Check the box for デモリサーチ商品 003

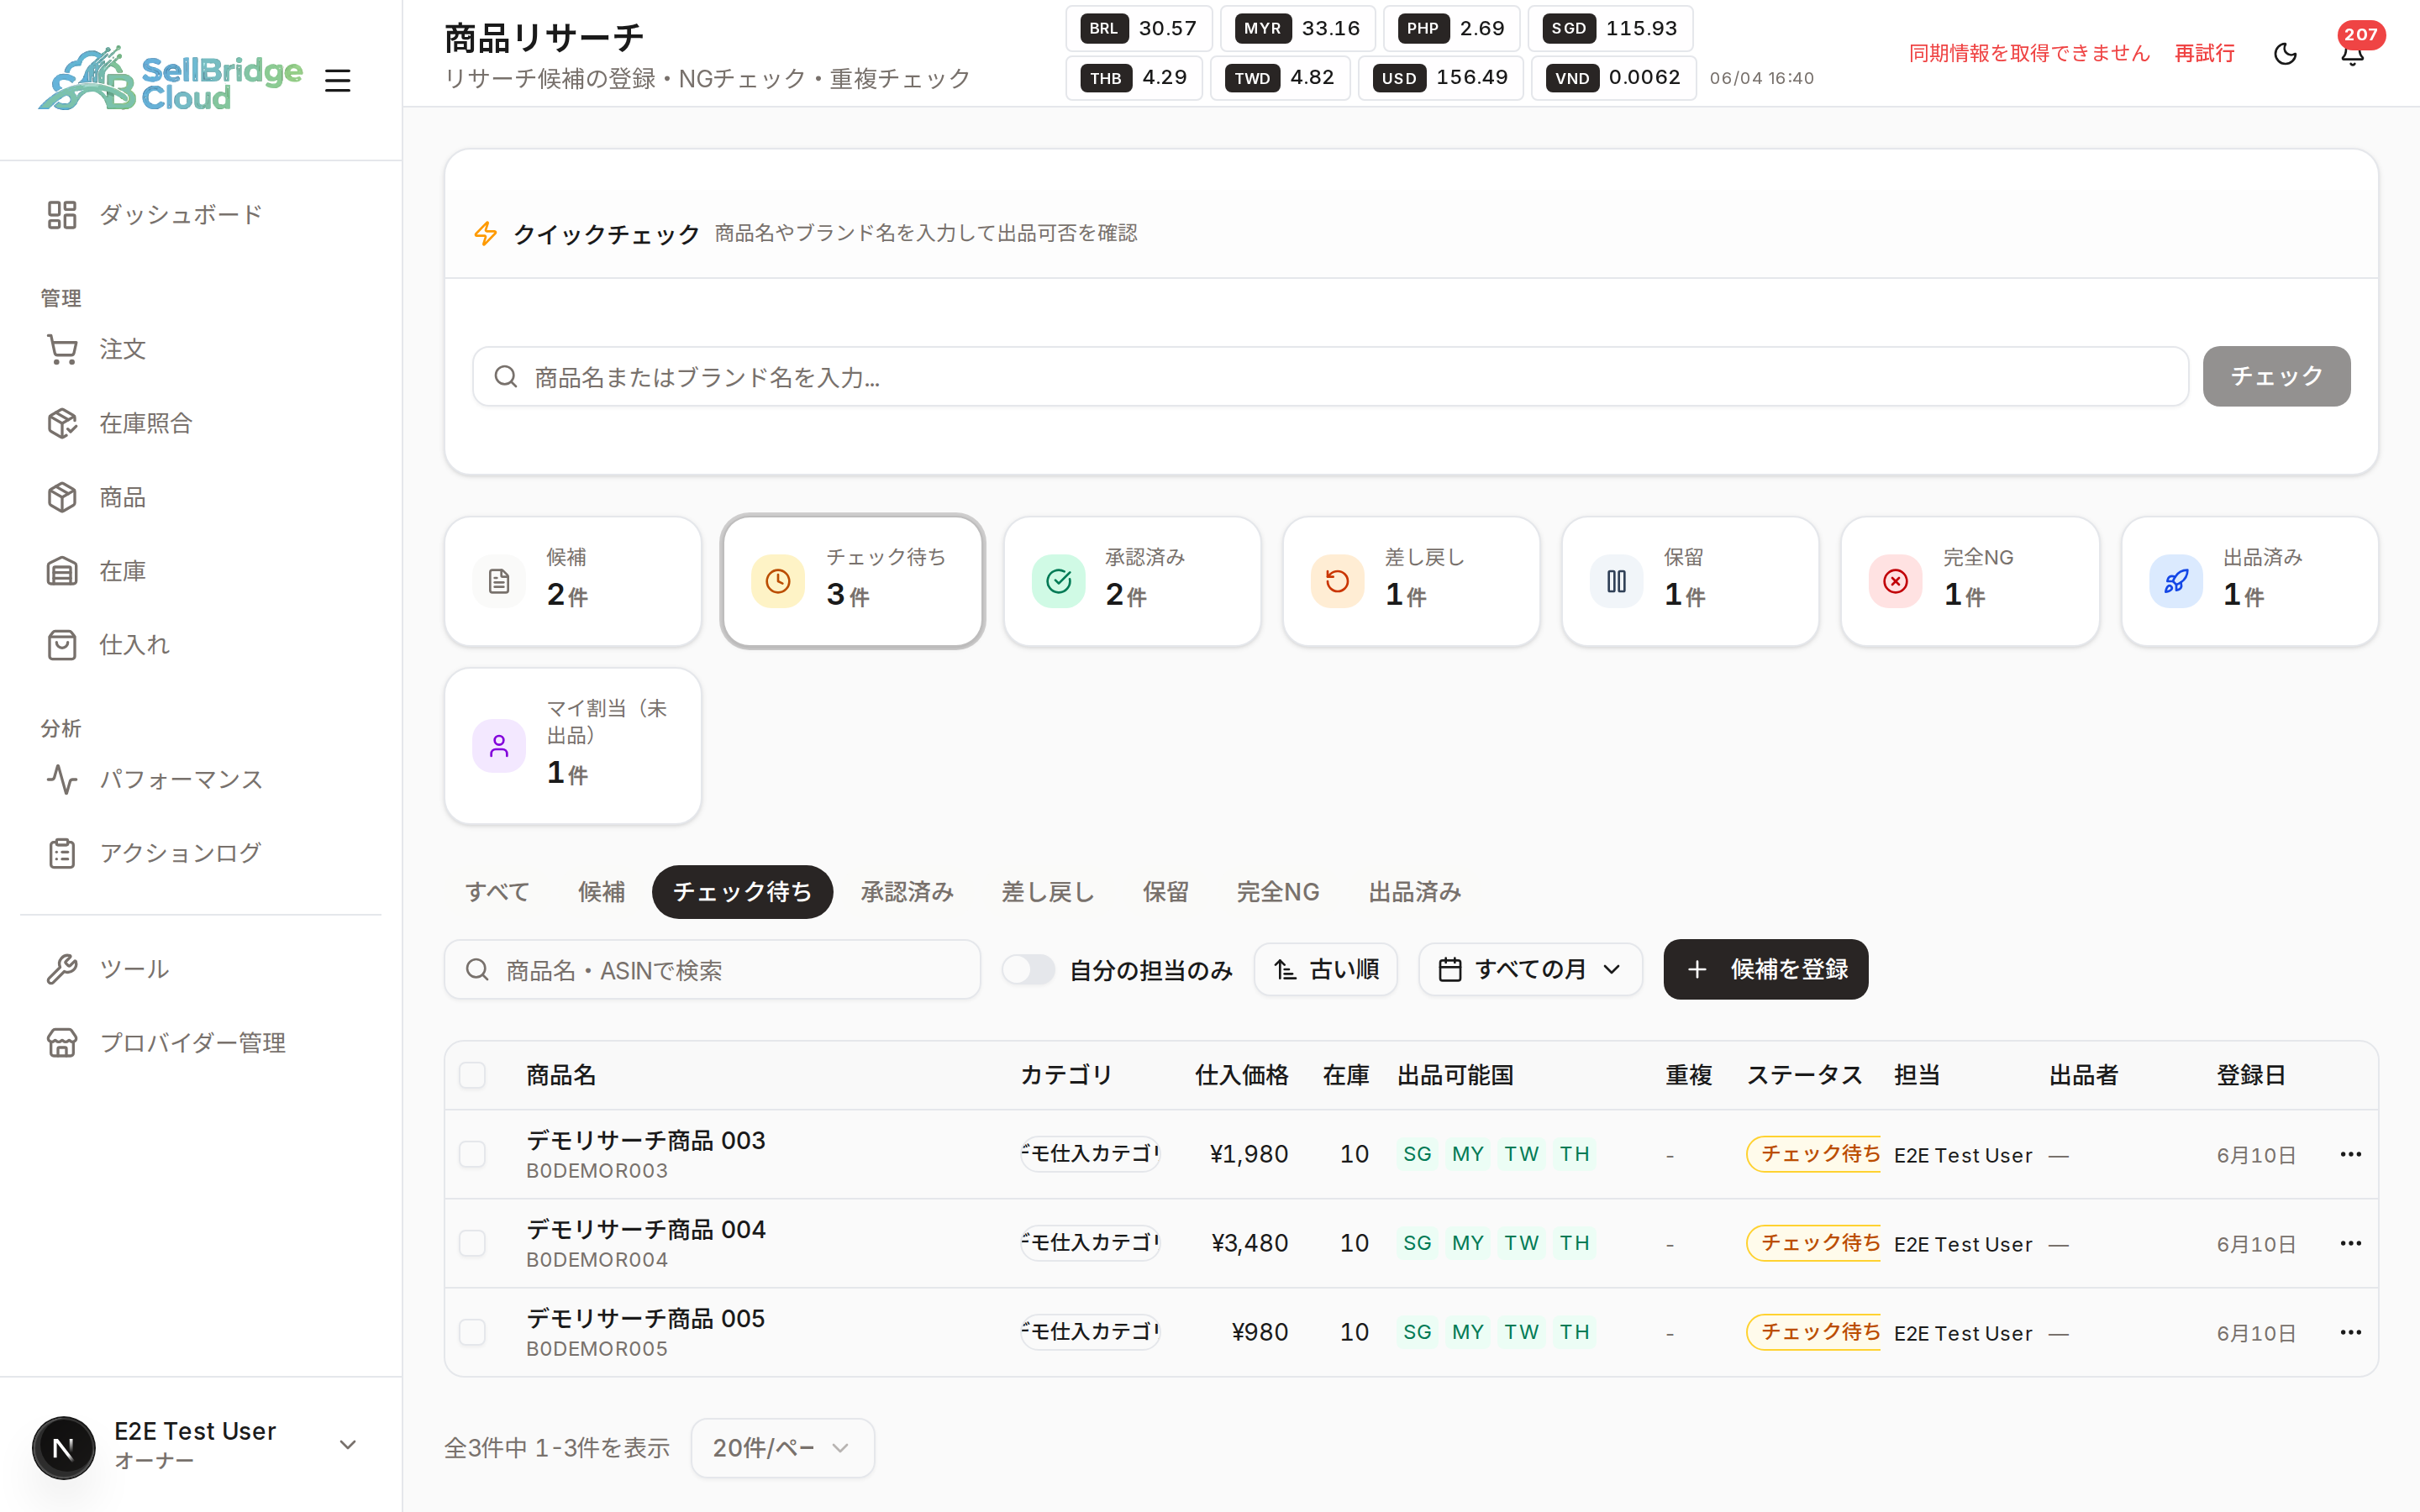(472, 1154)
